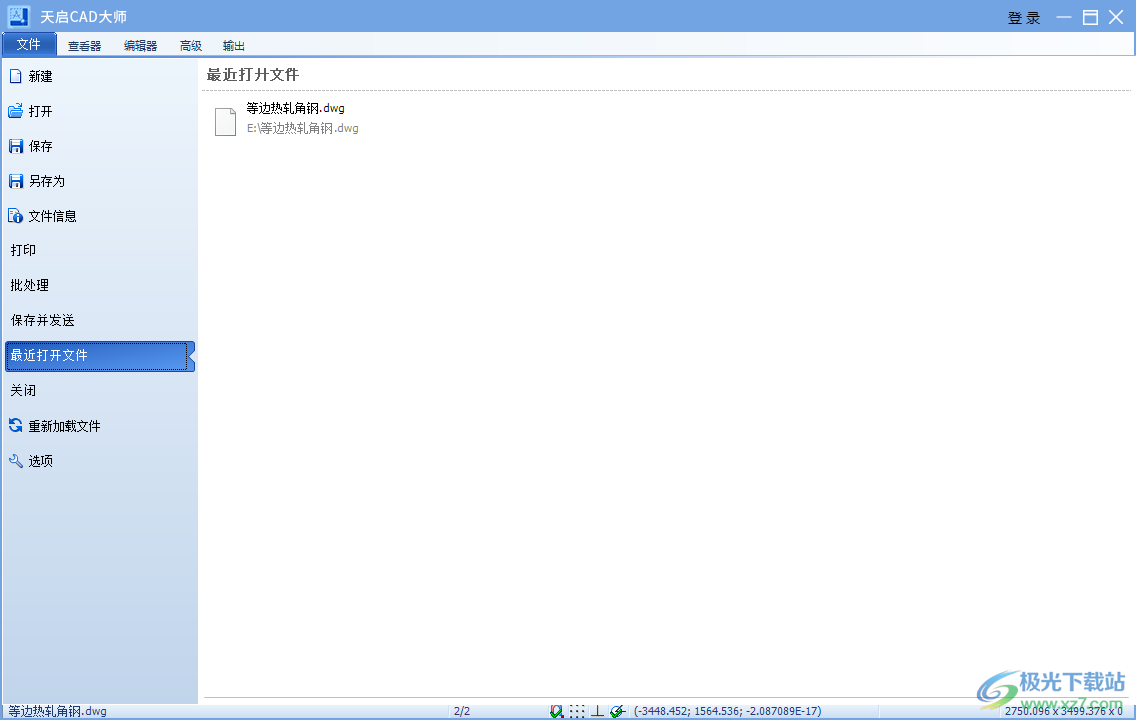The image size is (1136, 720).
Task: Click the info document icon beside 文件信息
Action: tap(15, 216)
